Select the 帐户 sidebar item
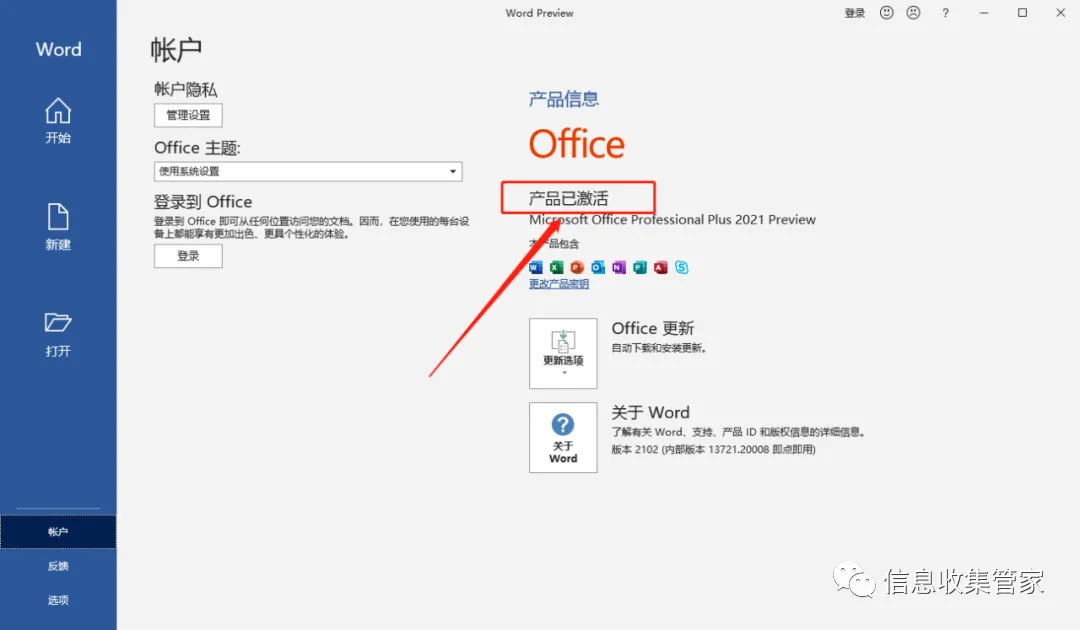This screenshot has width=1080, height=630. click(58, 532)
